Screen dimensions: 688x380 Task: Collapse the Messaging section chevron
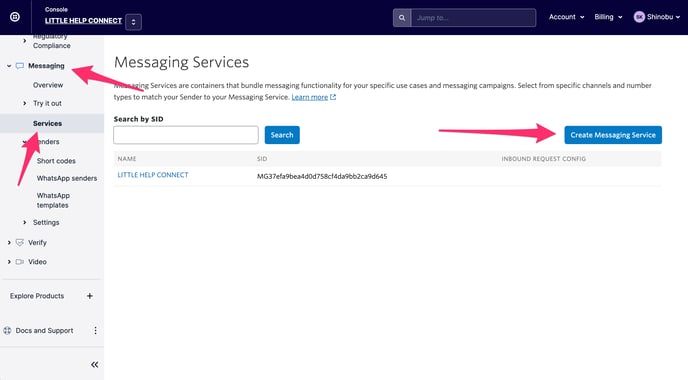point(9,66)
